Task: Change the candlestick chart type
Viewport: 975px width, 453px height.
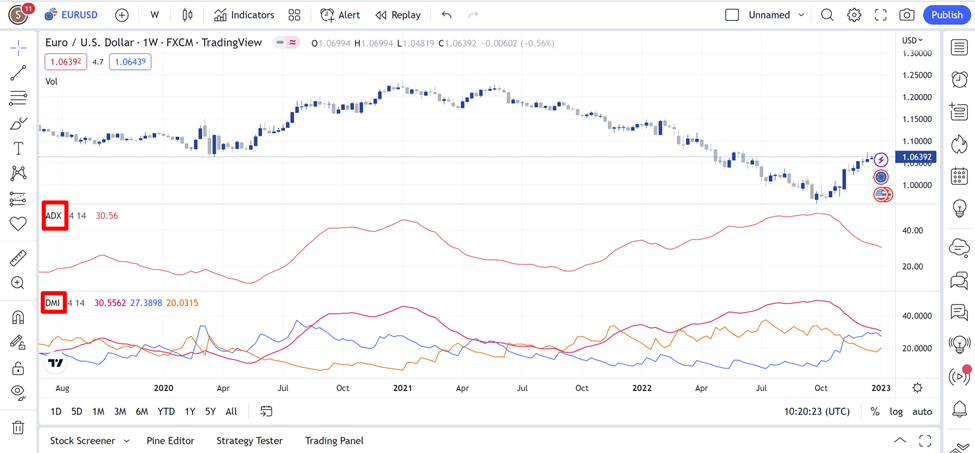Action: tap(188, 14)
